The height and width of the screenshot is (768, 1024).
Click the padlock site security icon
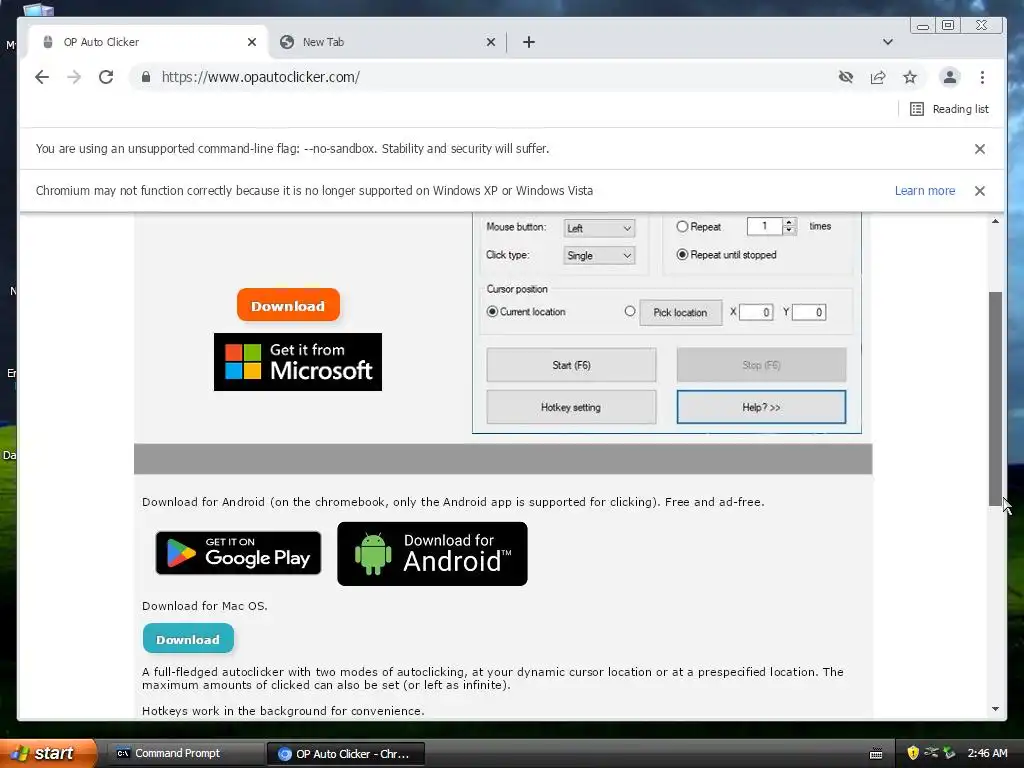(146, 77)
